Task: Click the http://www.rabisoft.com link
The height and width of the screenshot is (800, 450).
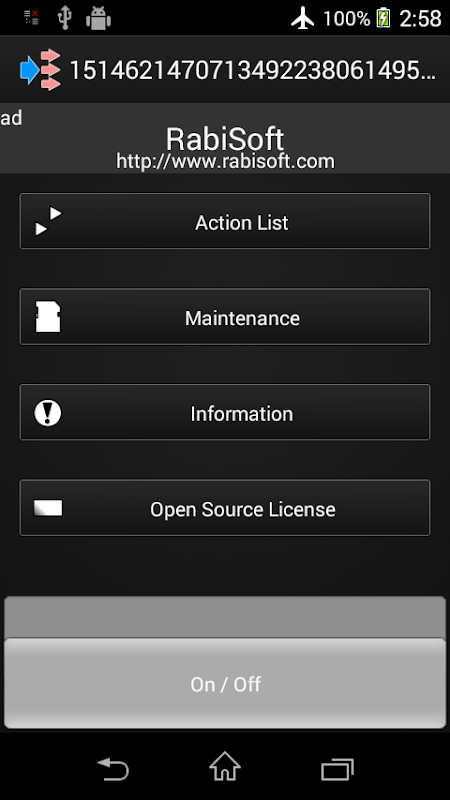Action: click(225, 161)
